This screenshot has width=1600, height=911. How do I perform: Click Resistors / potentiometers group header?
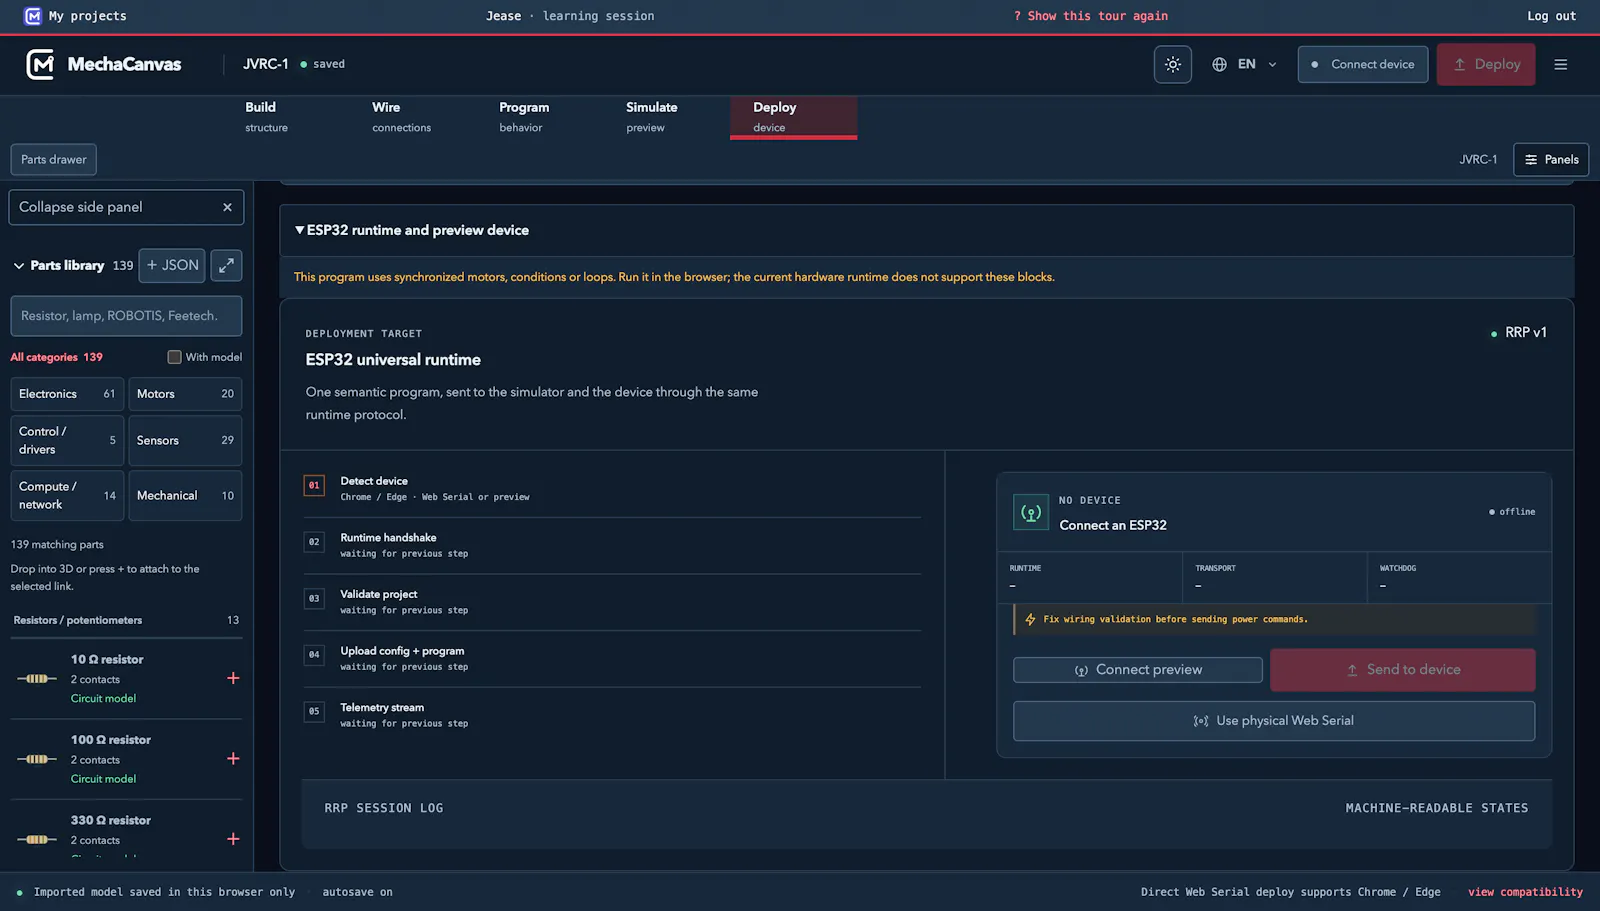(x=126, y=620)
